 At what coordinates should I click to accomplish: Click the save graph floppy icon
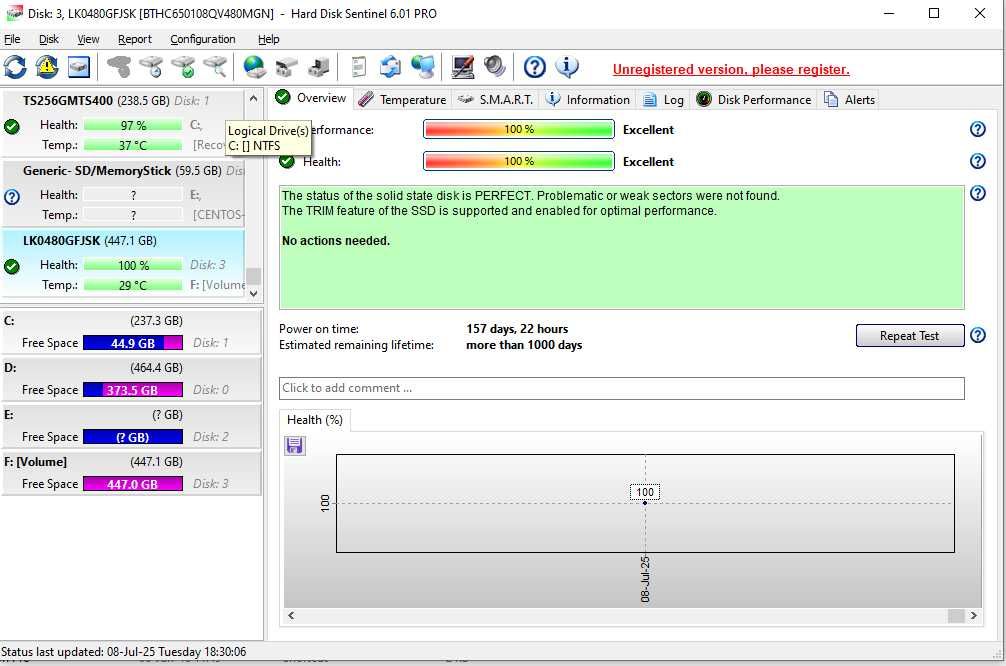tap(294, 445)
